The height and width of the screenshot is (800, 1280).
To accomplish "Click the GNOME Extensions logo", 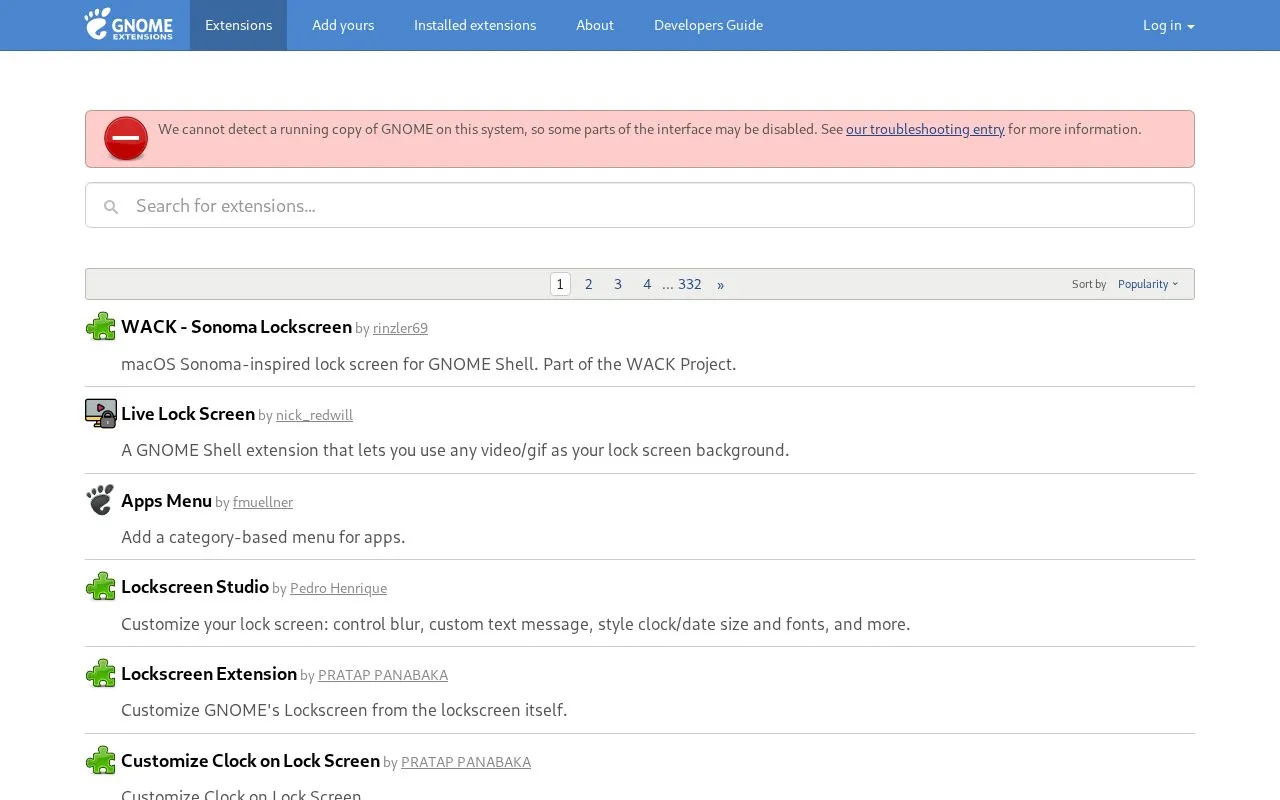I will coord(128,24).
